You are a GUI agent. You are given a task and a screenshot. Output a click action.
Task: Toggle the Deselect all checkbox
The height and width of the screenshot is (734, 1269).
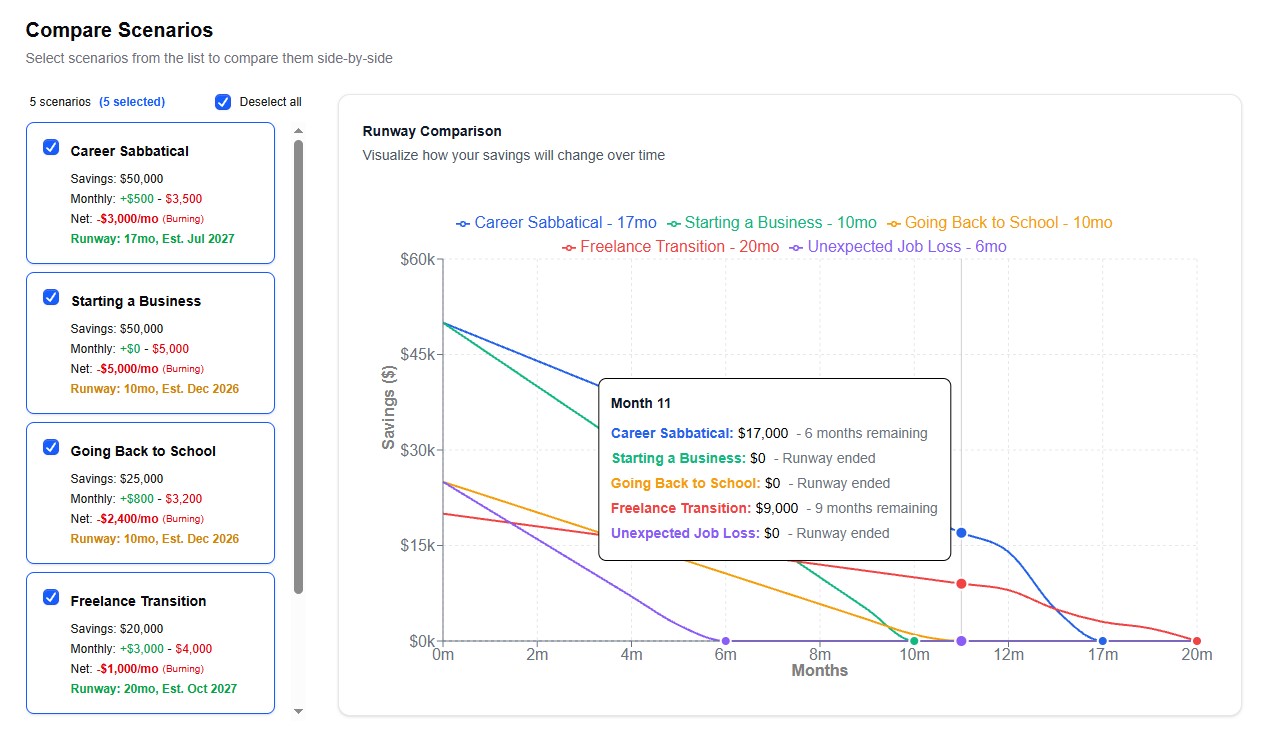(221, 101)
